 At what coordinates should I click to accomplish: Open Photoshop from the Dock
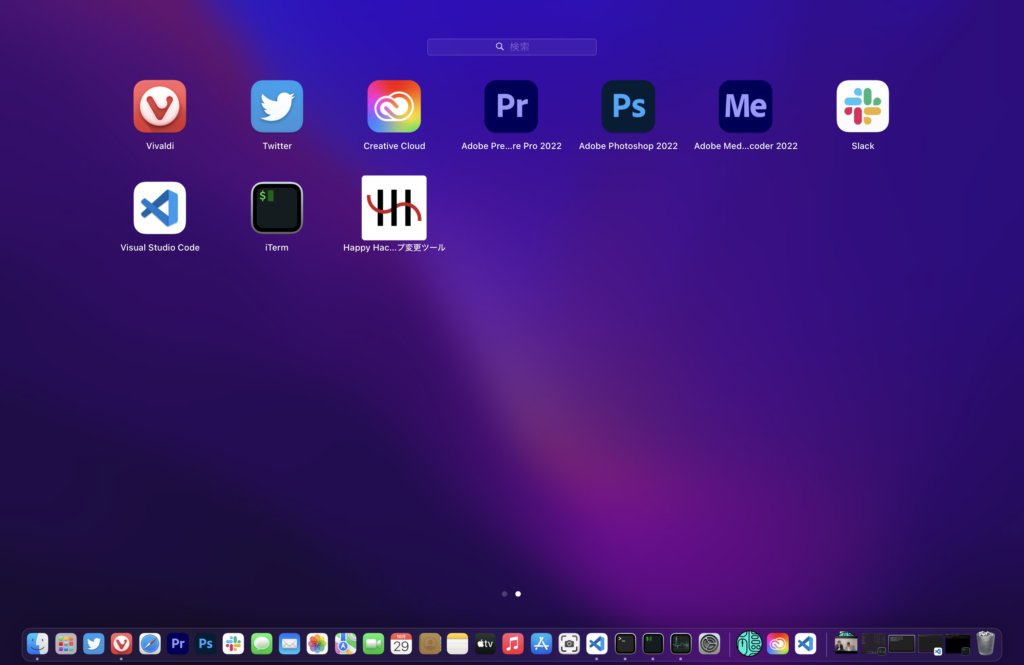pyautogui.click(x=206, y=644)
